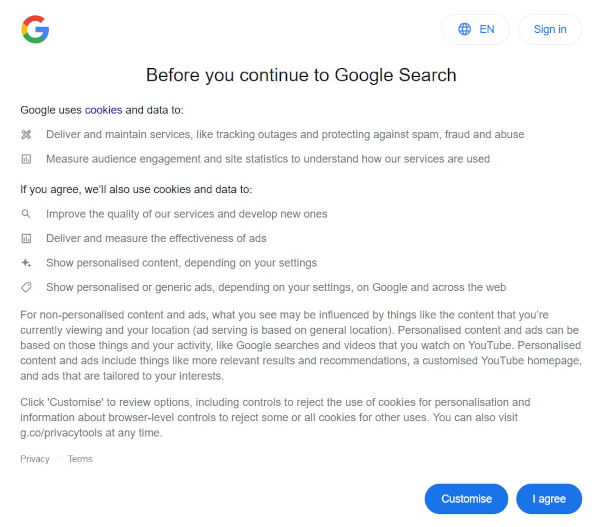Open the cookies link
The image size is (600, 527).
coord(103,110)
